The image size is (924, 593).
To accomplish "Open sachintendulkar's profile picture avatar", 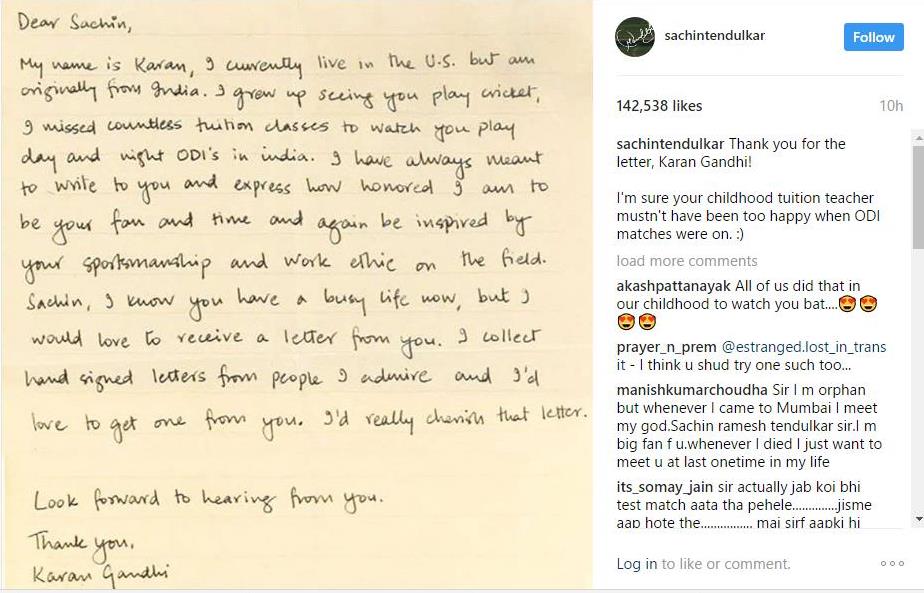I will pos(634,37).
